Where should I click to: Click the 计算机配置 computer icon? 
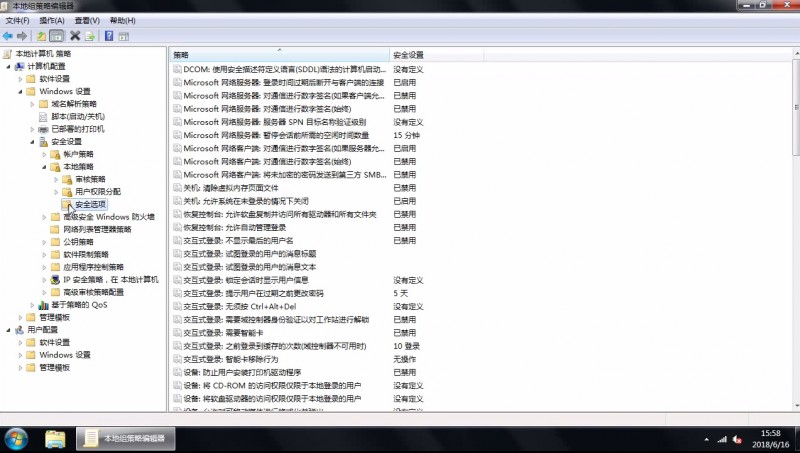pos(19,66)
